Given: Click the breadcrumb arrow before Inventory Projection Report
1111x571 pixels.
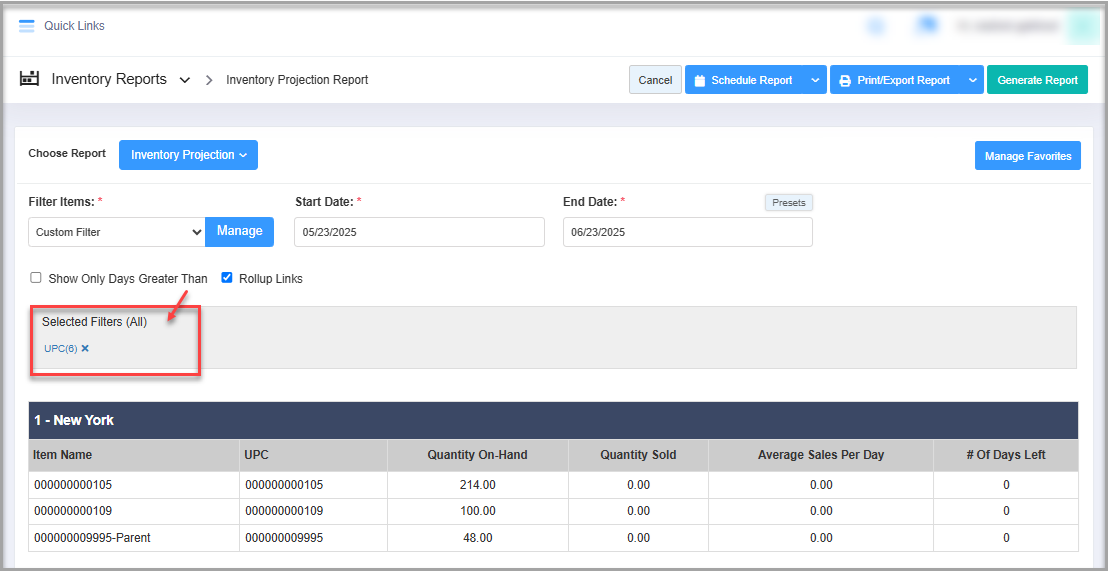Looking at the screenshot, I should [x=209, y=80].
